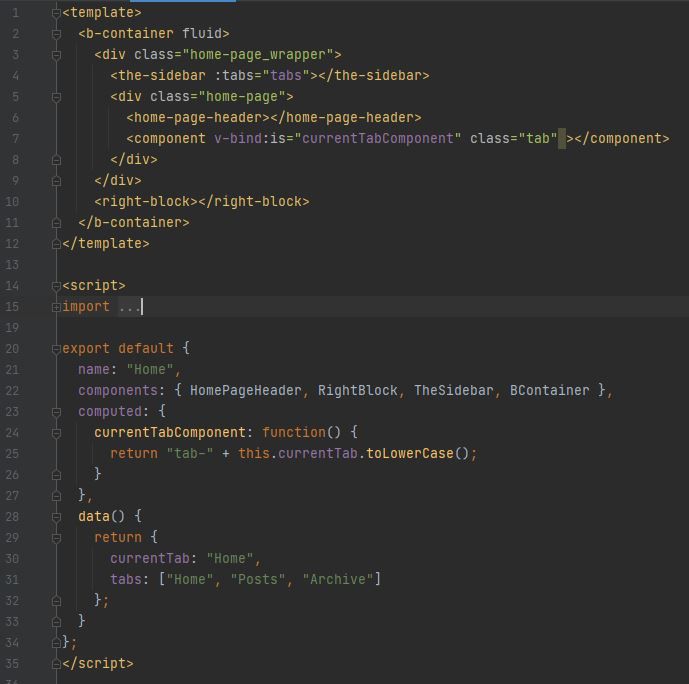Click on "Posts" in the tabs array

coord(258,579)
